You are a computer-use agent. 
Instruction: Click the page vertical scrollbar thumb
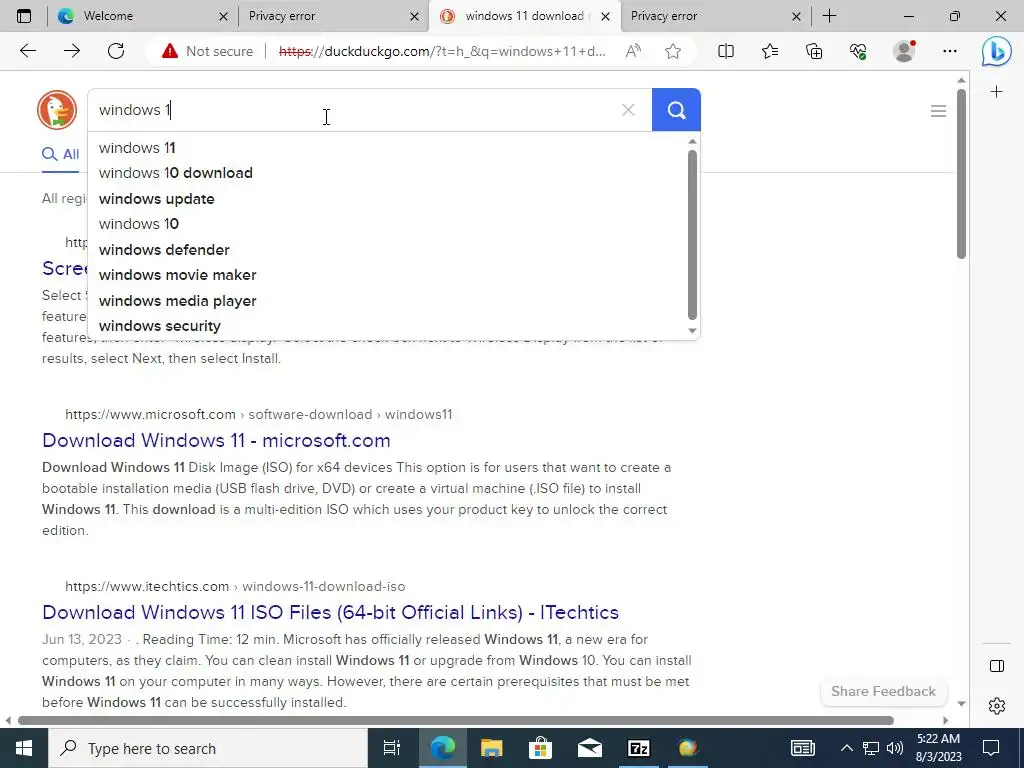point(961,173)
